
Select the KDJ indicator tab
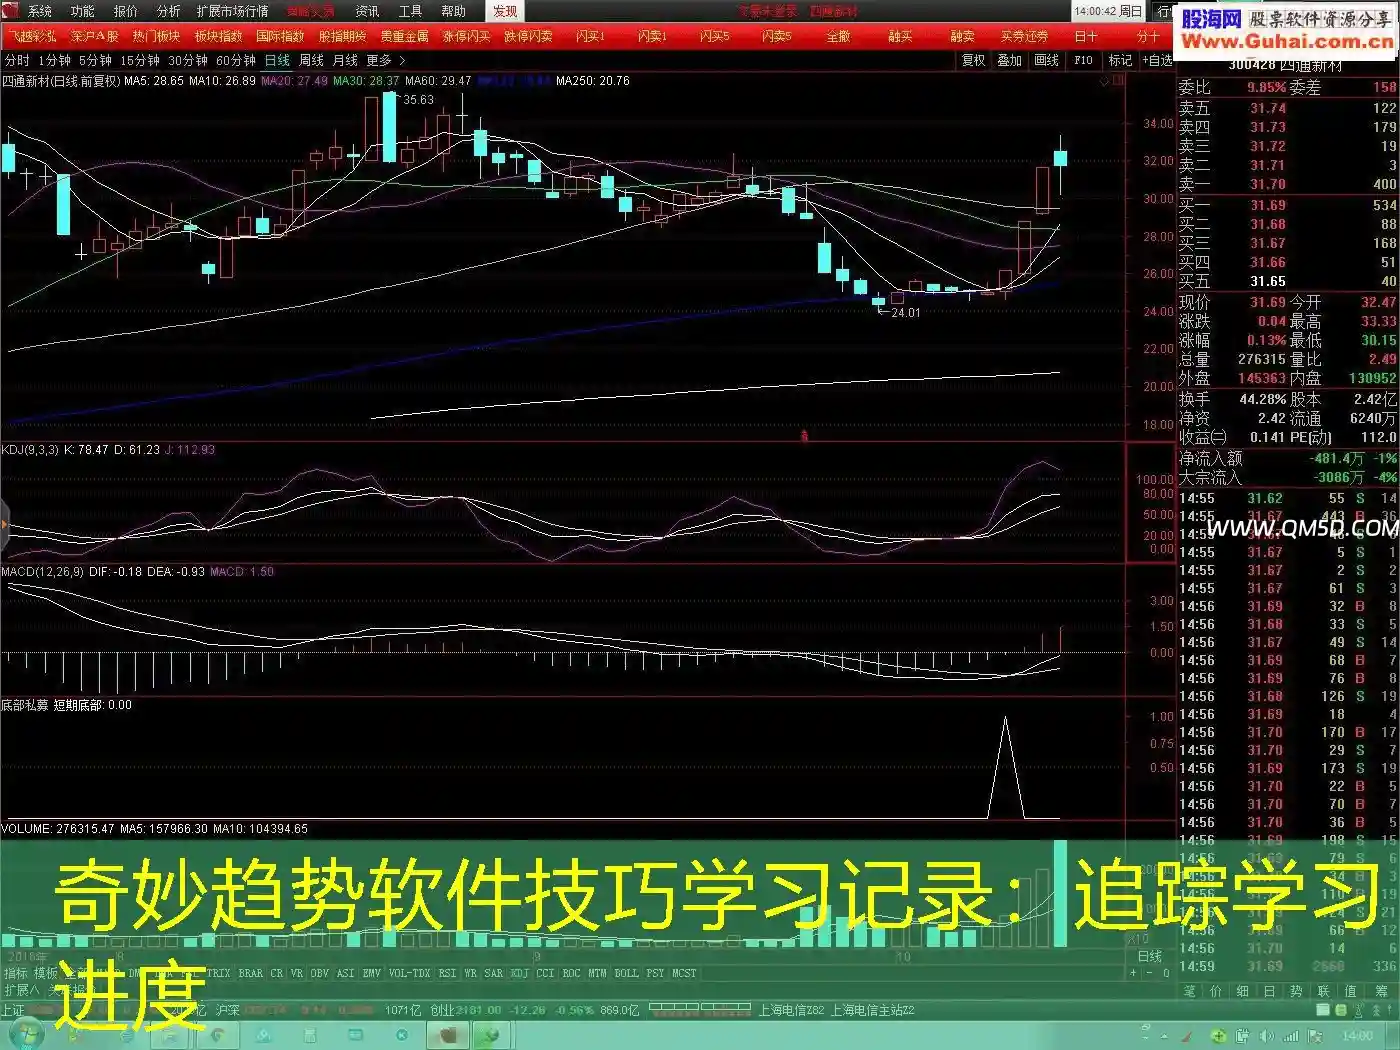coord(520,973)
